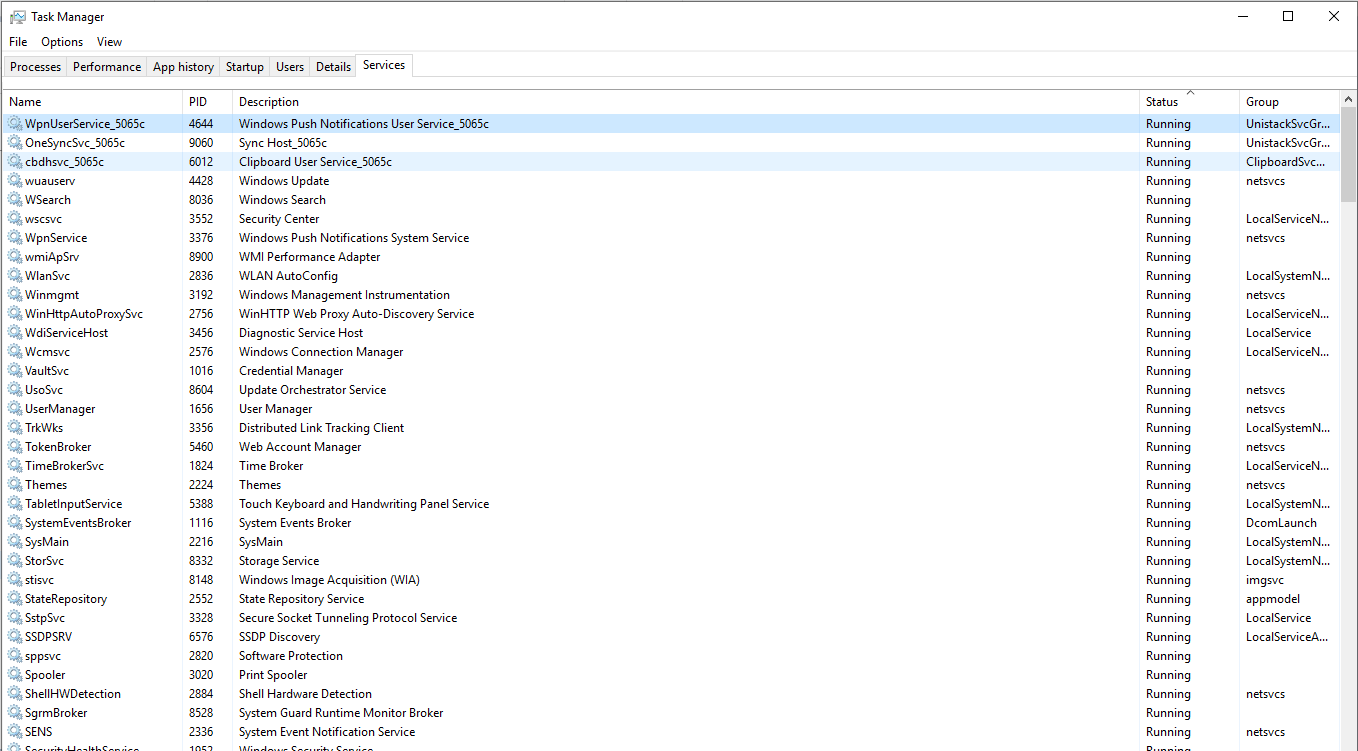The height and width of the screenshot is (751, 1358).
Task: Click the sppsvc service name
Action: (43, 656)
